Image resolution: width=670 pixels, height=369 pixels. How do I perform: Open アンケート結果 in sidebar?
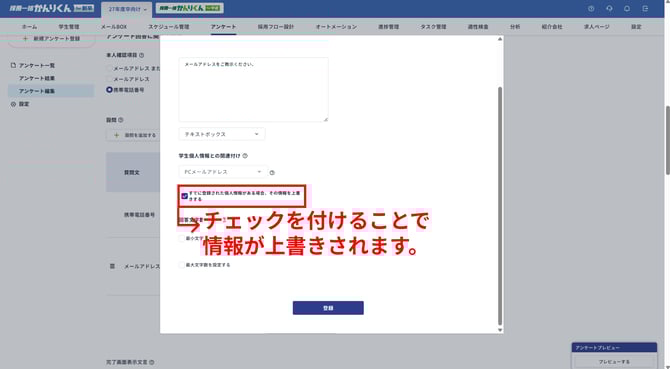(x=37, y=78)
